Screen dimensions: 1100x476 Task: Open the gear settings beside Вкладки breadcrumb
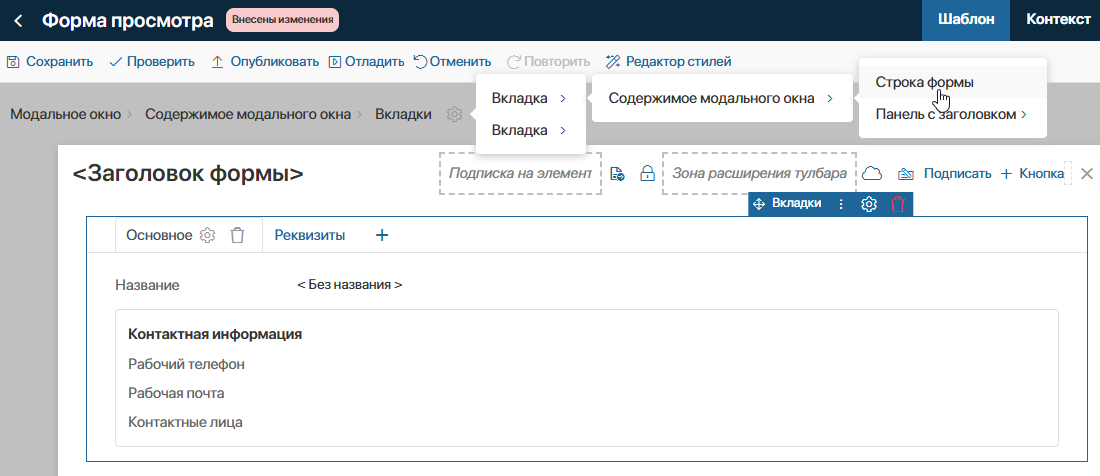[454, 114]
